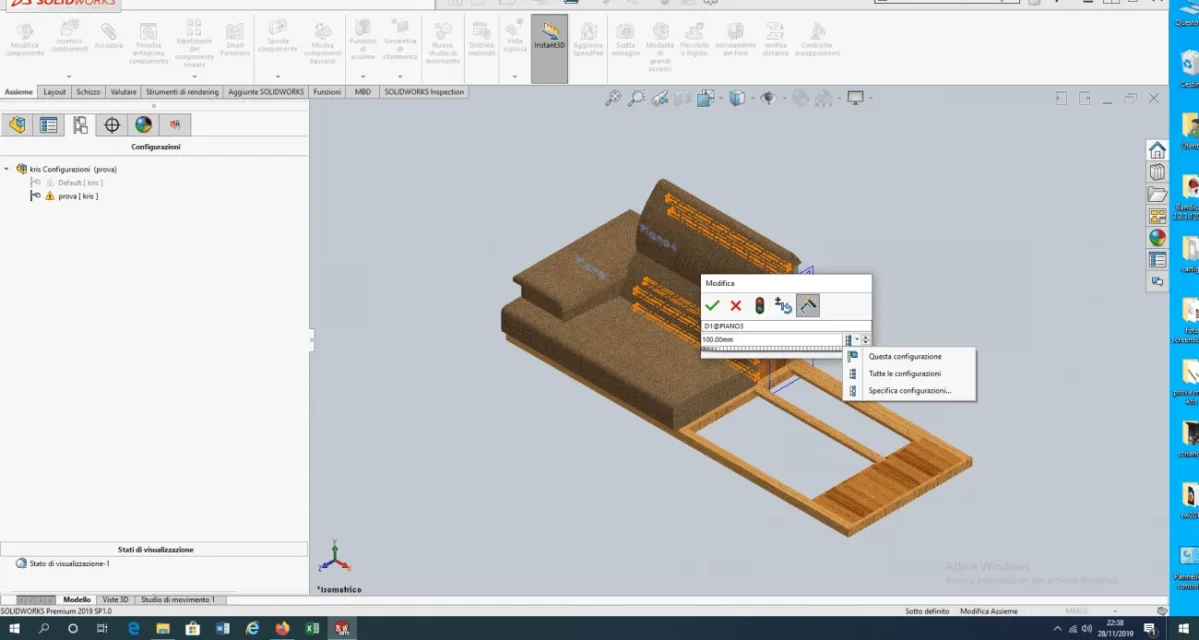Switch to the Schizzo tab
This screenshot has width=1199, height=640.
88,92
